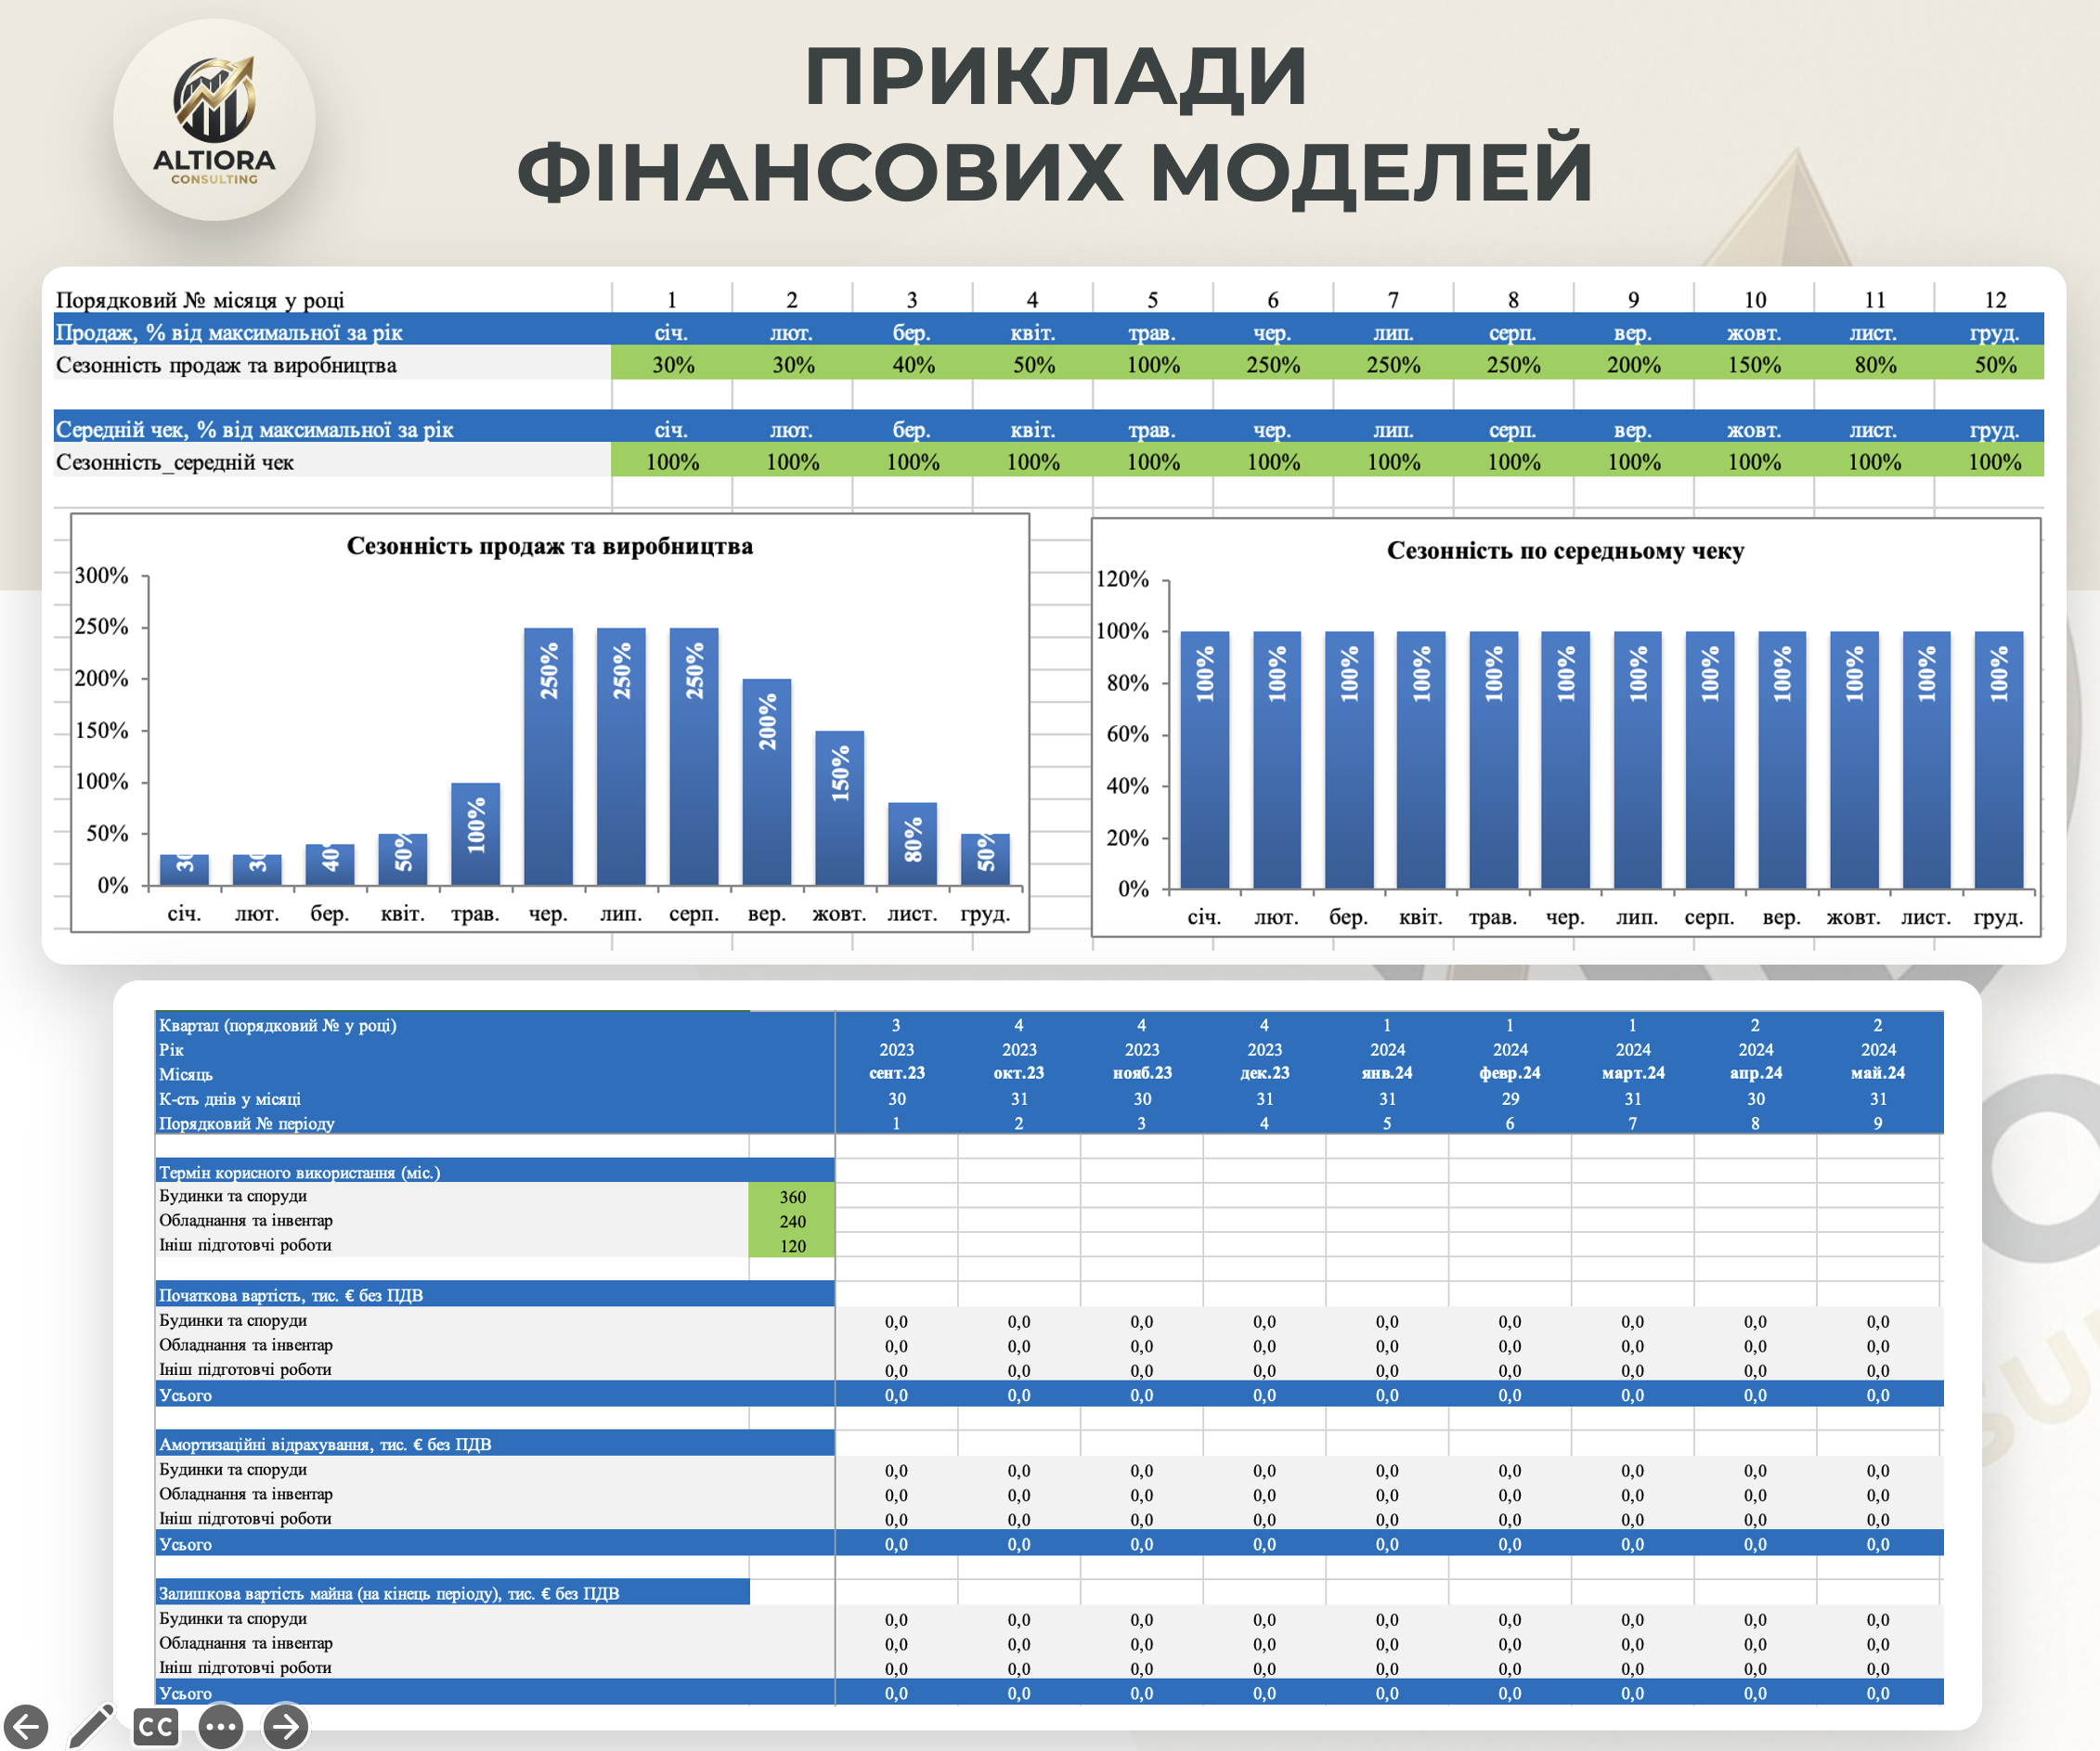
Task: Toggle closed captions CC button
Action: point(156,1727)
